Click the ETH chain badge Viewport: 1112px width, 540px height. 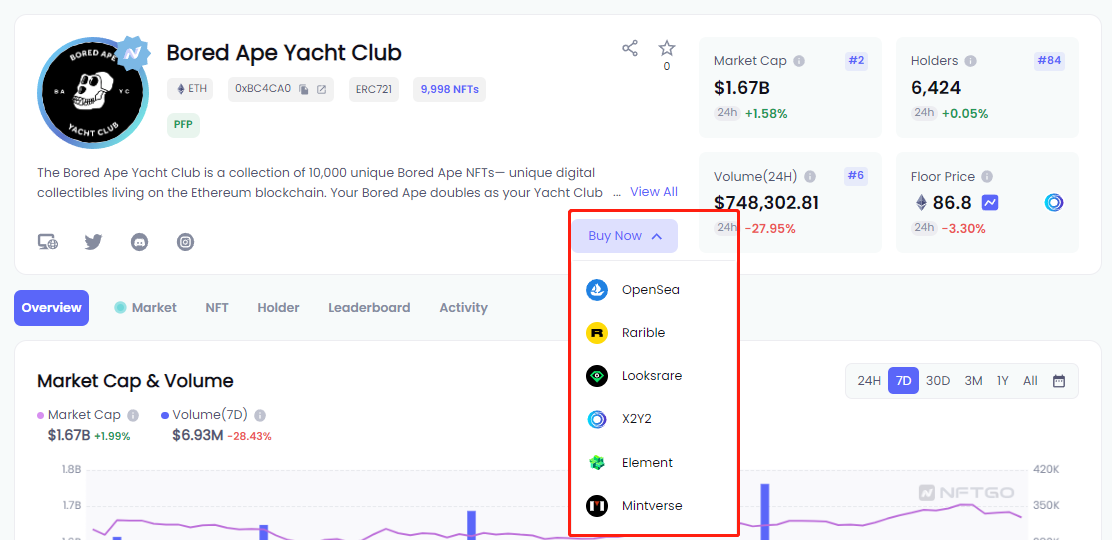coord(190,89)
